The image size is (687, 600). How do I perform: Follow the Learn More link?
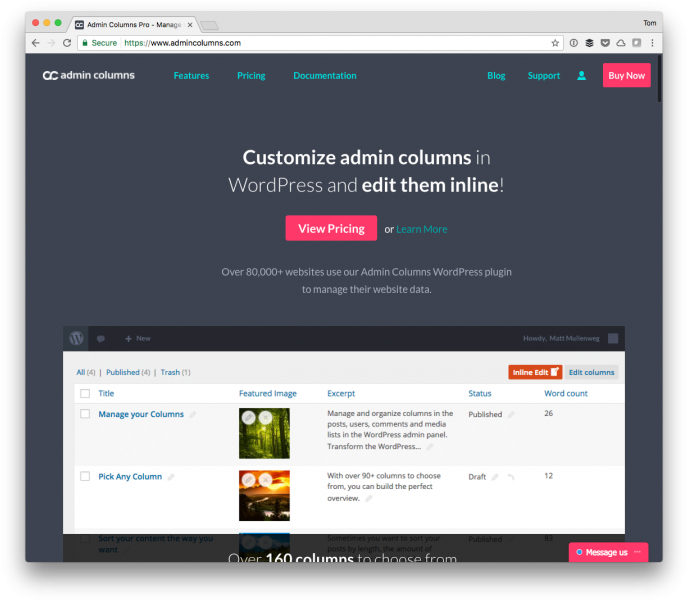tap(421, 229)
